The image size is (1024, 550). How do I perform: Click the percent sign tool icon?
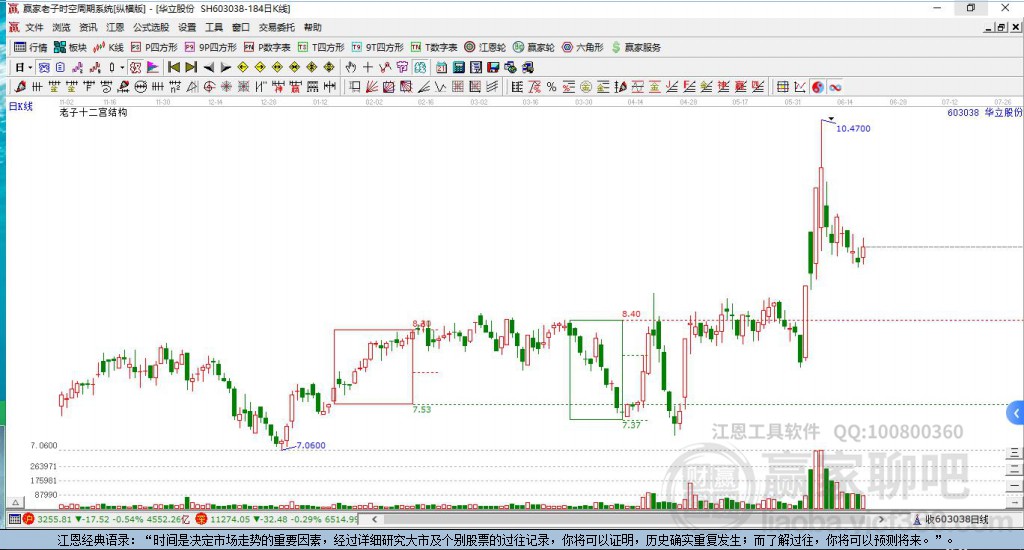tap(552, 87)
